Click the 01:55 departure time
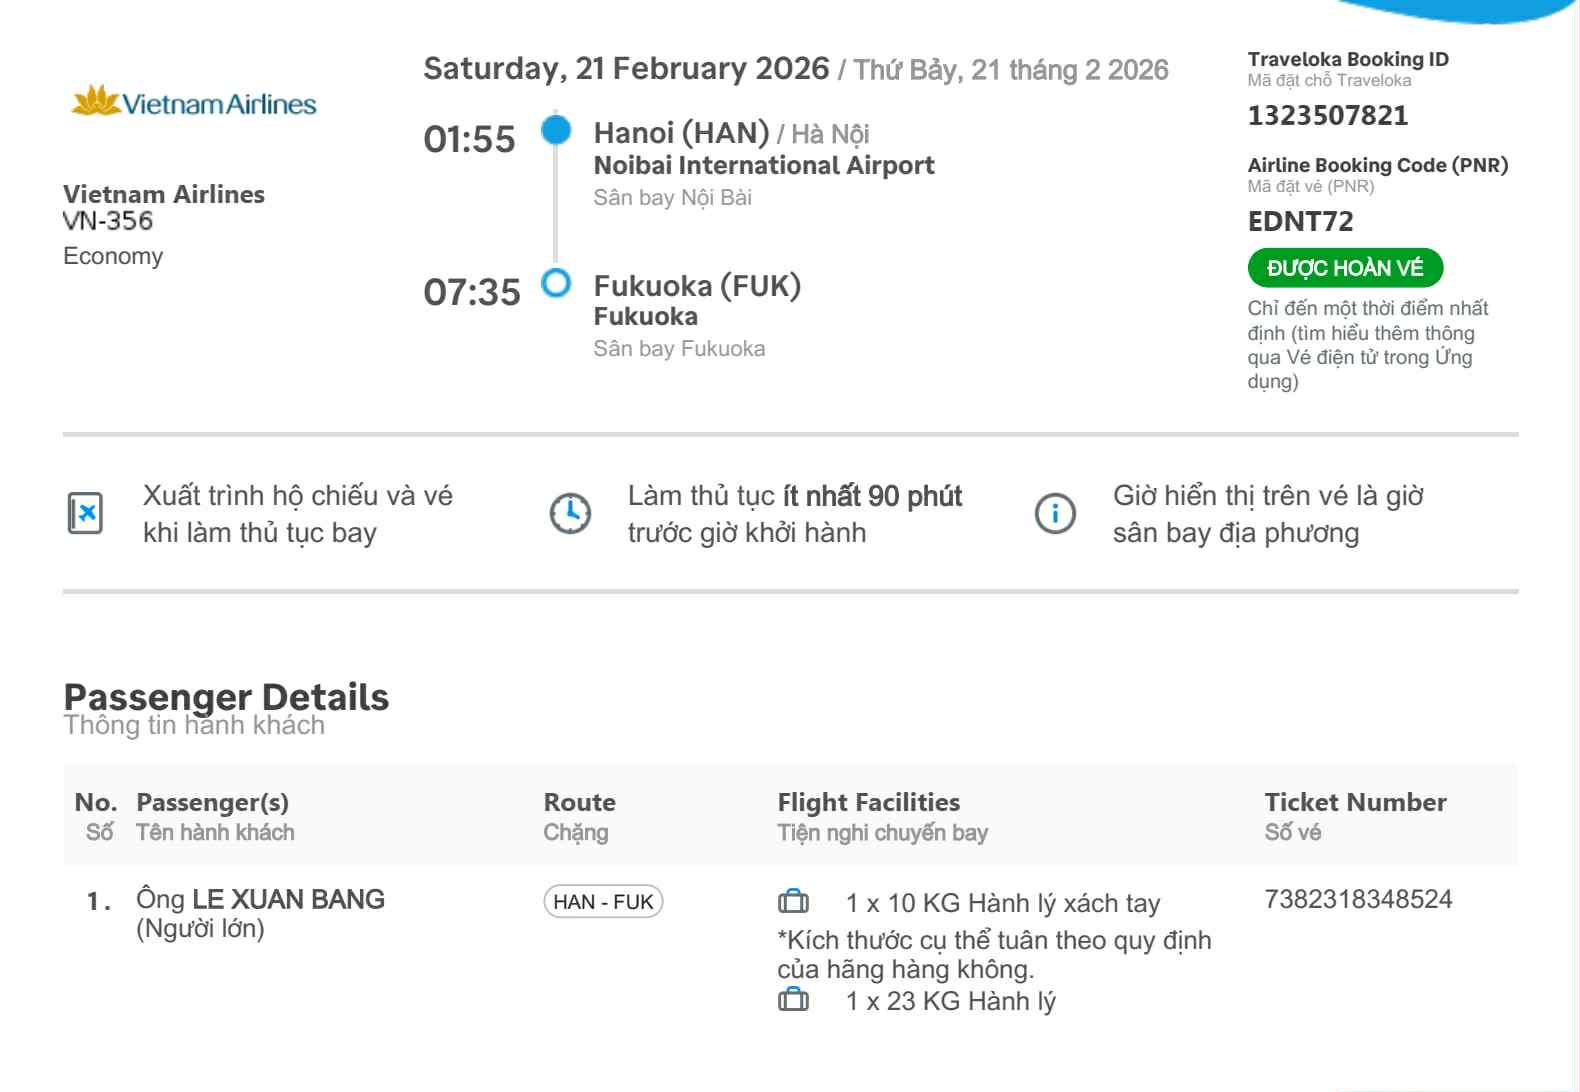The height and width of the screenshot is (1092, 1580). tap(469, 139)
